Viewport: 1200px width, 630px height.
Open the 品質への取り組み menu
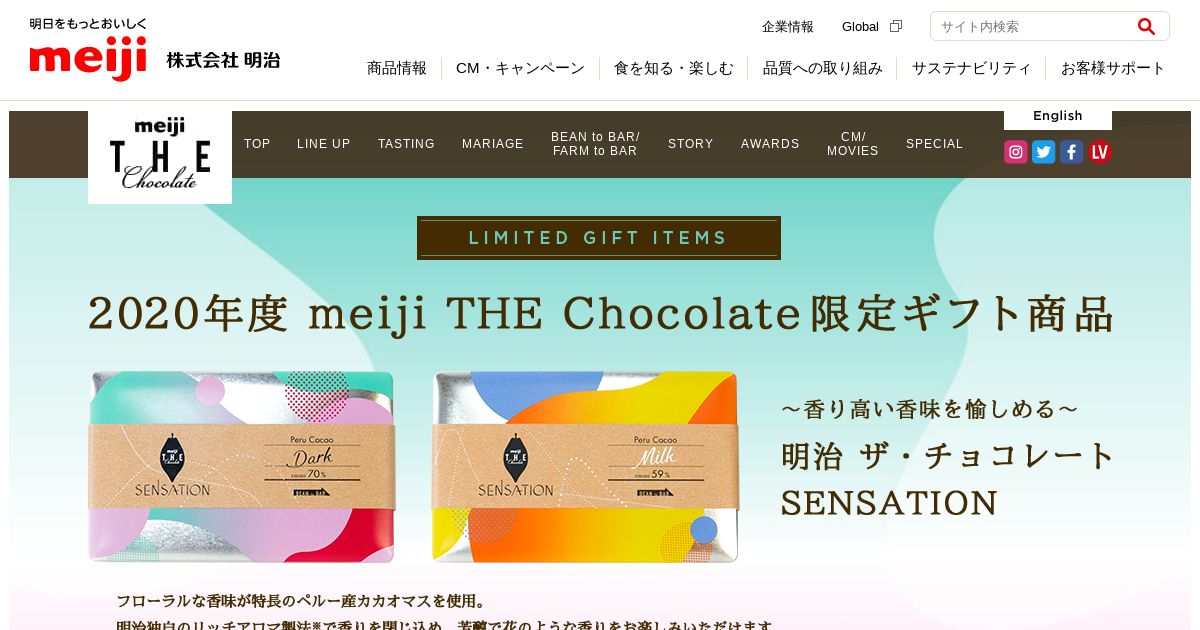click(823, 68)
